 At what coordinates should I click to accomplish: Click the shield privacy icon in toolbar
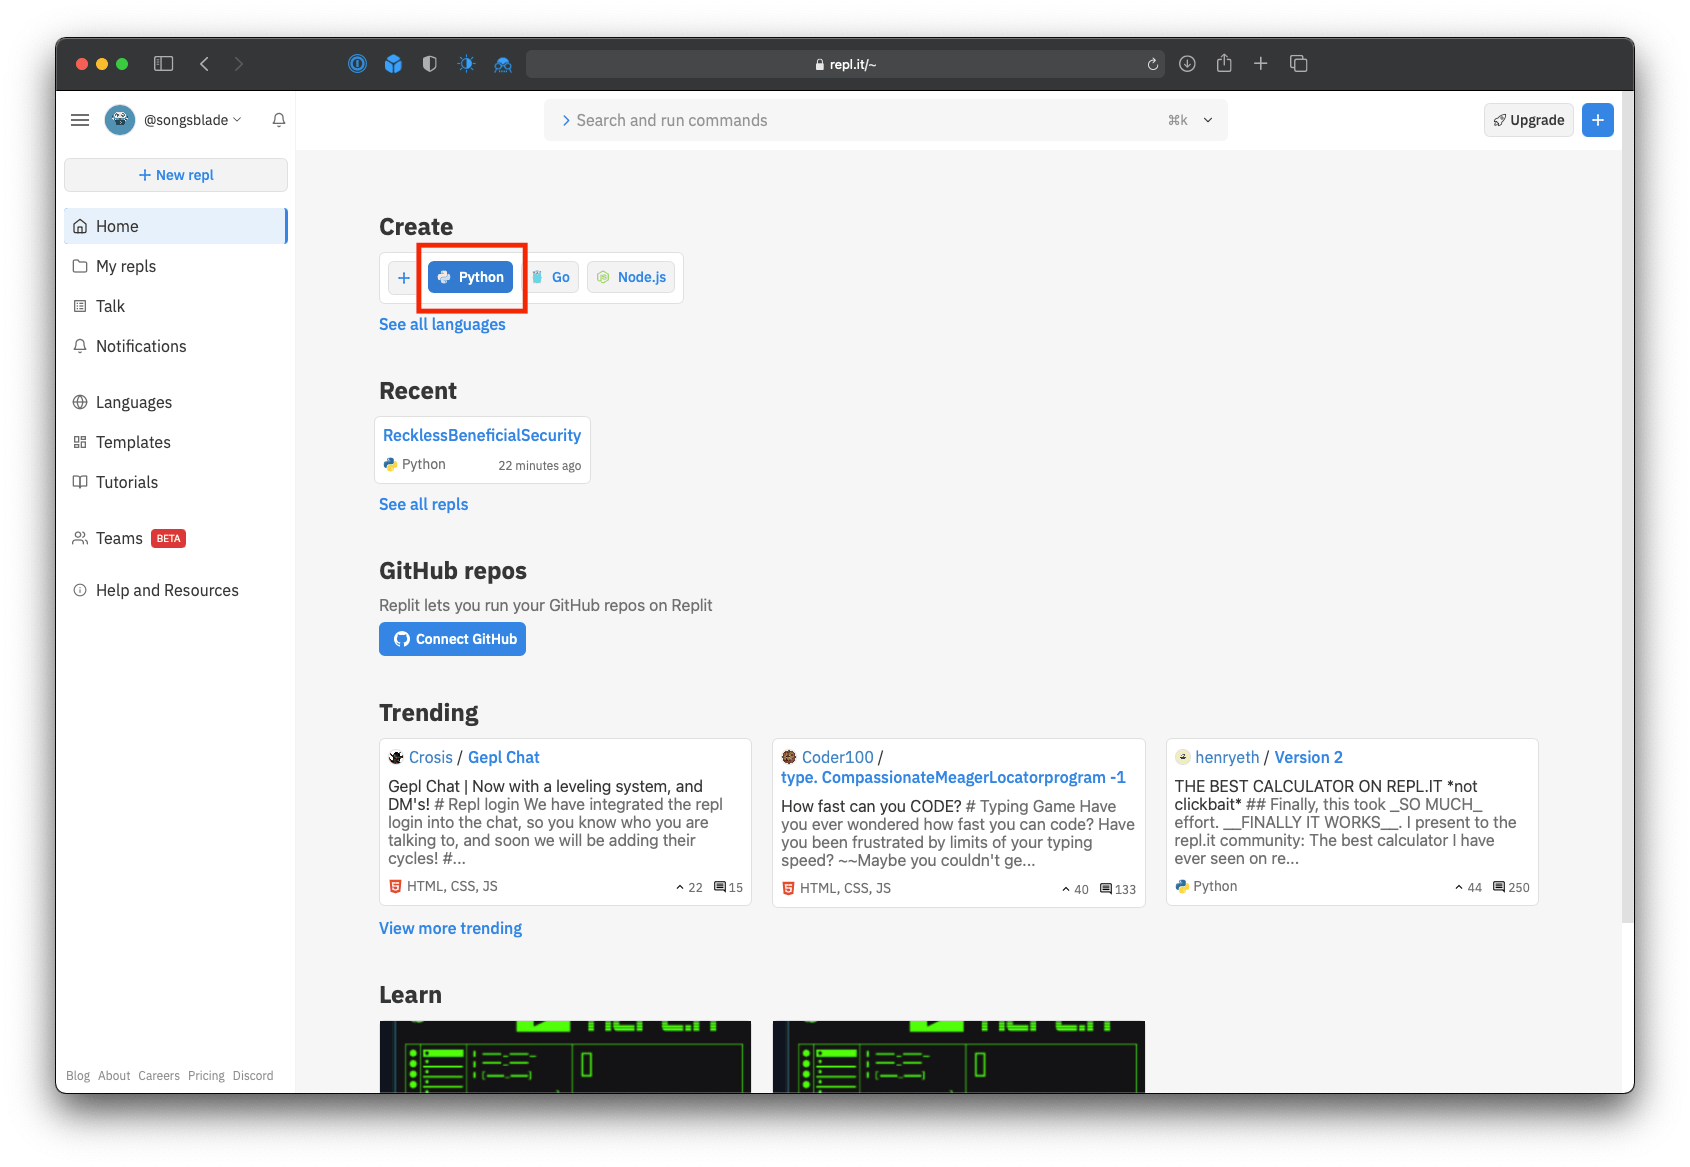[x=430, y=64]
